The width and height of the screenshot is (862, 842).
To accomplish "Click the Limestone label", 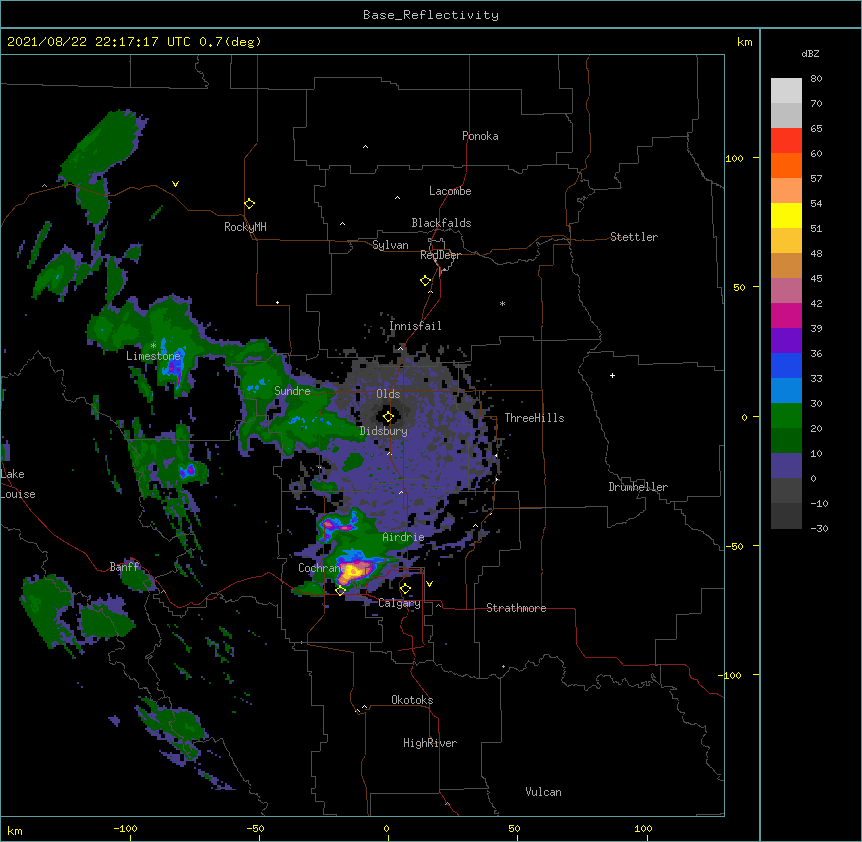I will pos(153,356).
